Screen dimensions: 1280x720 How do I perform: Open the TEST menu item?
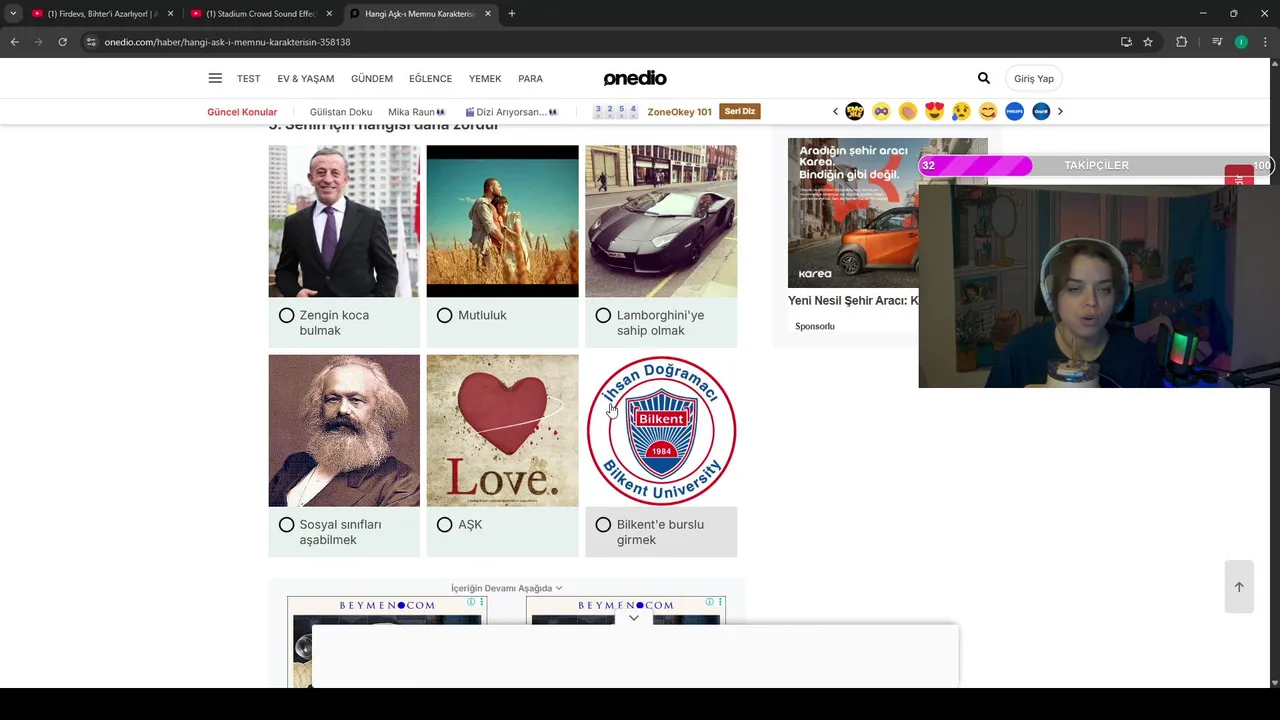point(248,78)
